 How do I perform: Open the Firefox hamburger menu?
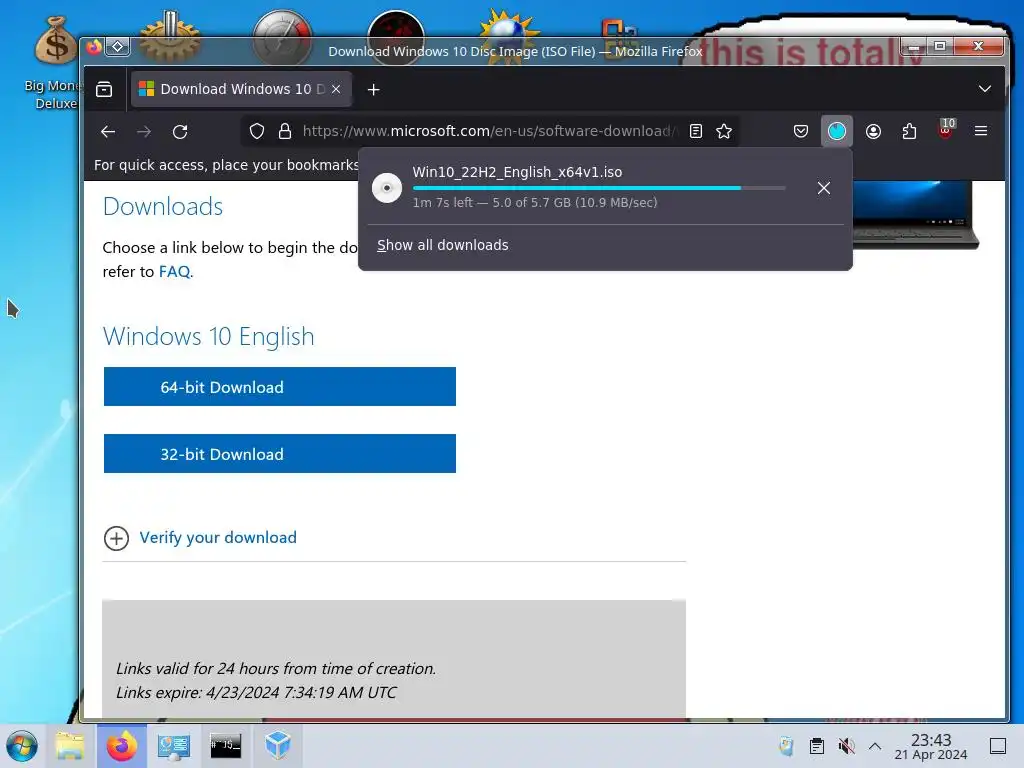(x=981, y=131)
